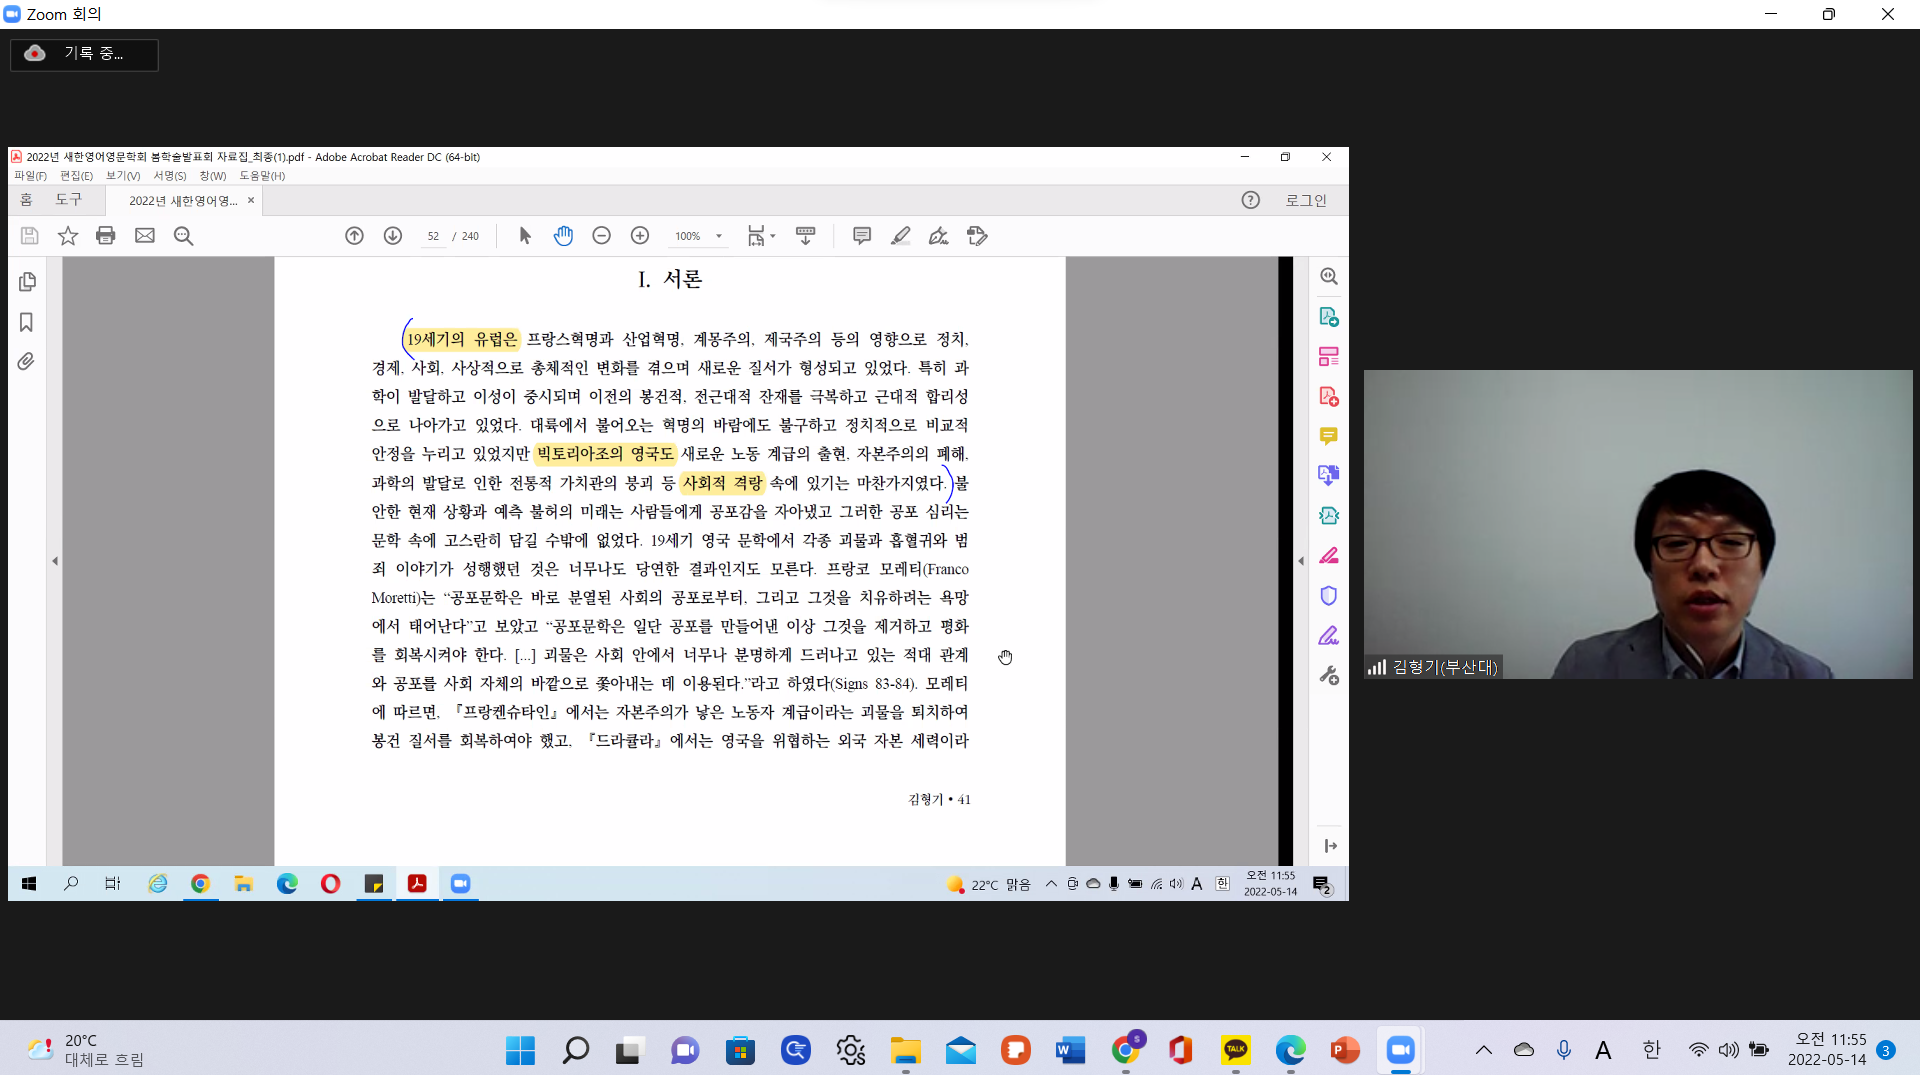Click the 기록 중... recording indicator
Screen dimensions: 1920x1075
tap(84, 54)
